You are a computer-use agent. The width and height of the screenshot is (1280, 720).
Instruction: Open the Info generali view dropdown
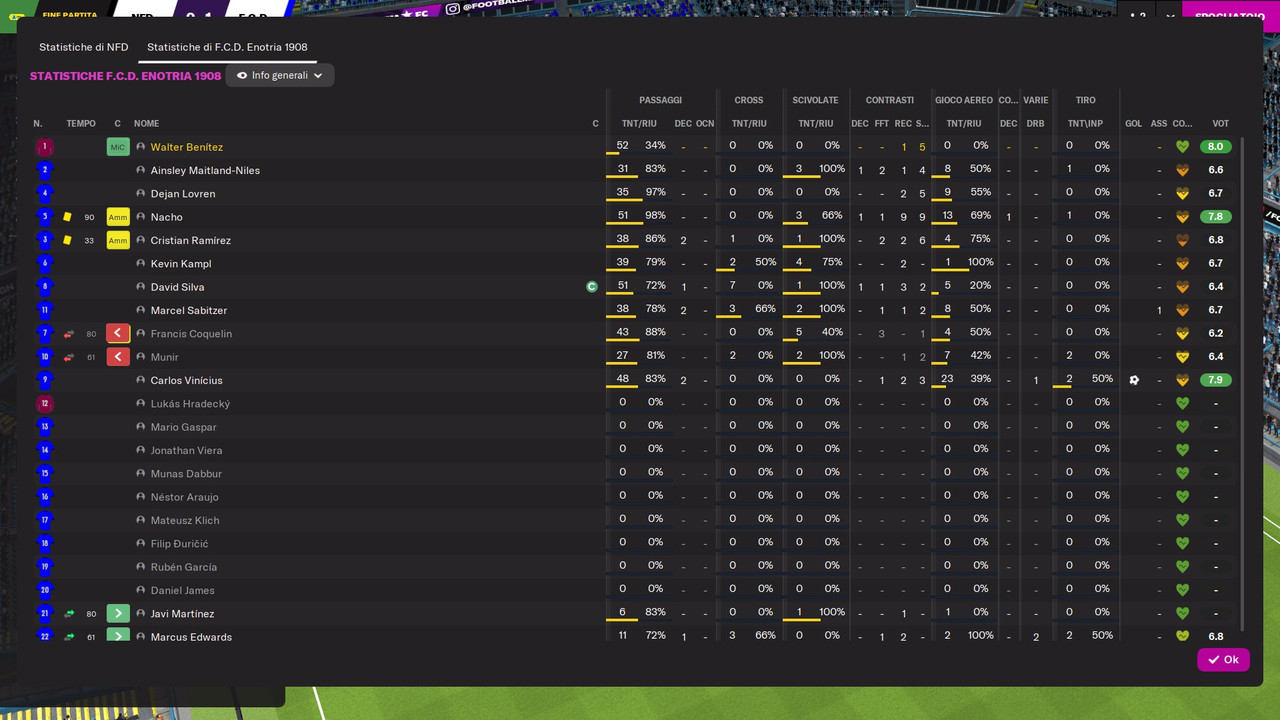(280, 75)
